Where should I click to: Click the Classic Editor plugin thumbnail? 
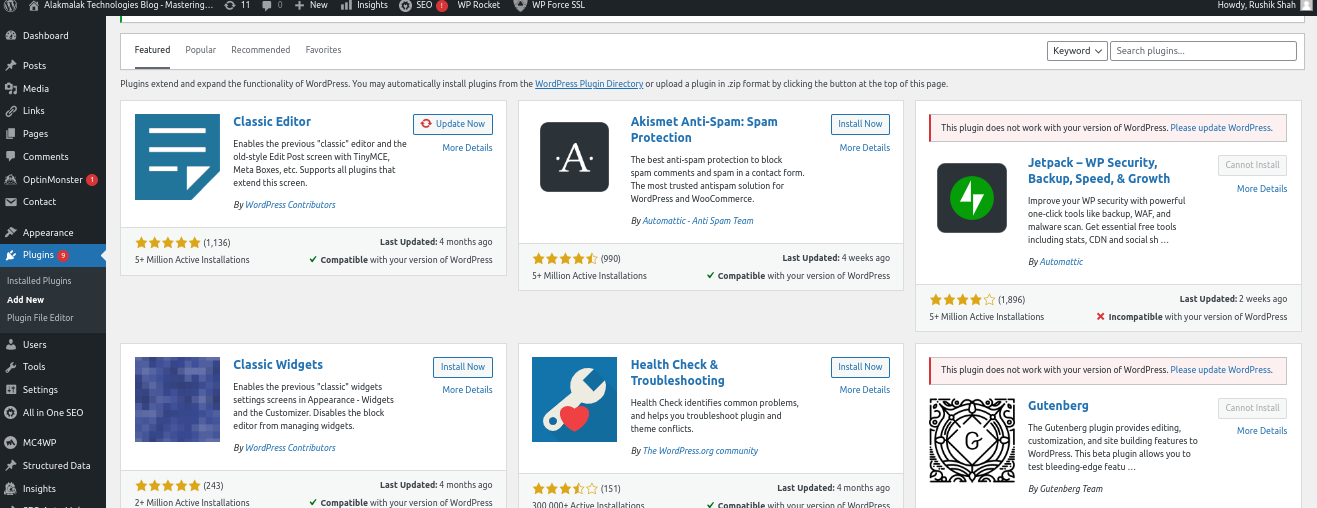177,157
